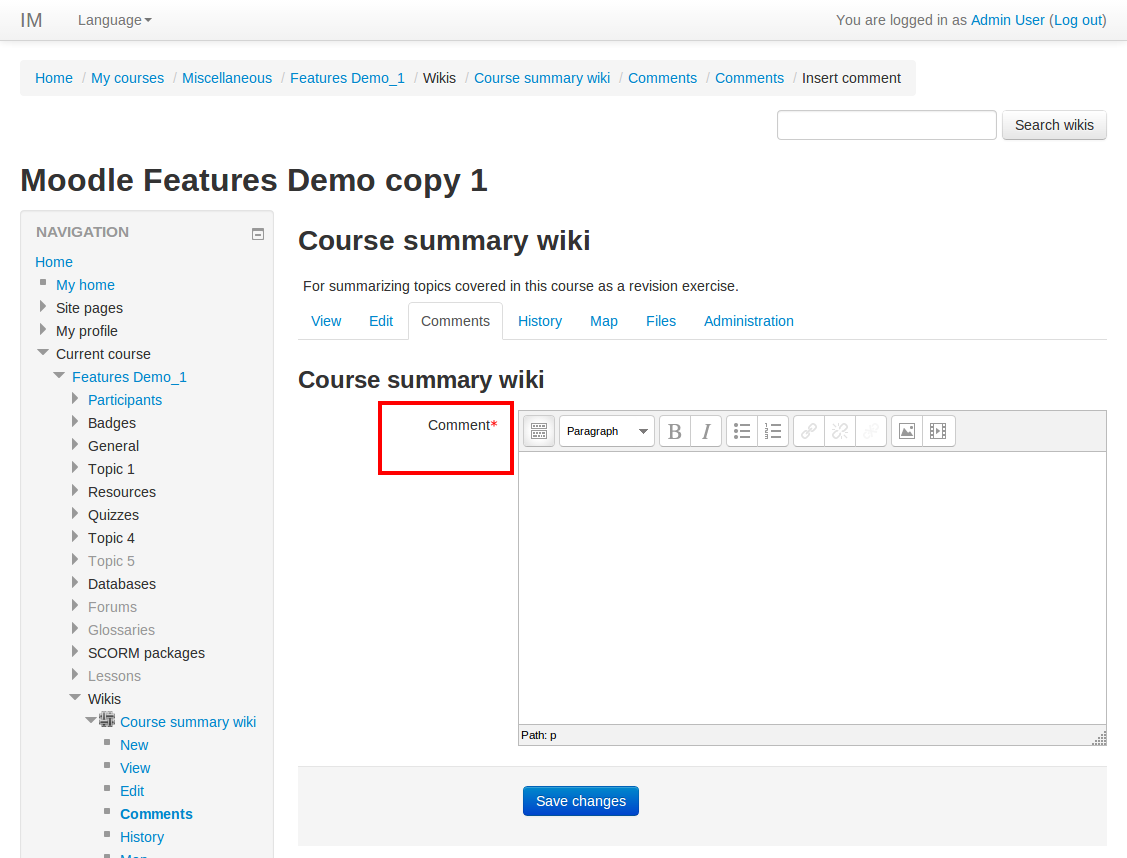Insert an ordered numbered list
The image size is (1127, 858).
tap(773, 431)
